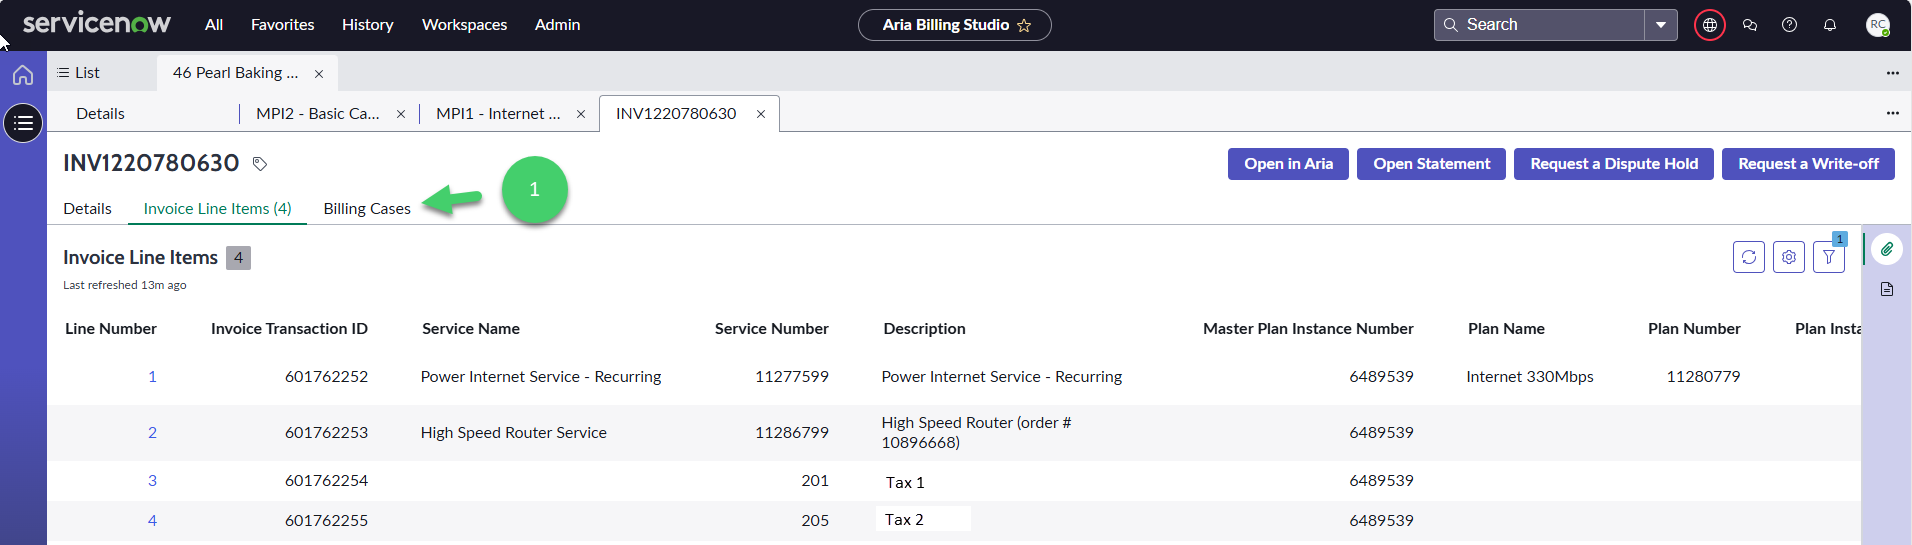Open the Favorites menu
Viewport: 1912px width, 545px height.
(x=283, y=25)
